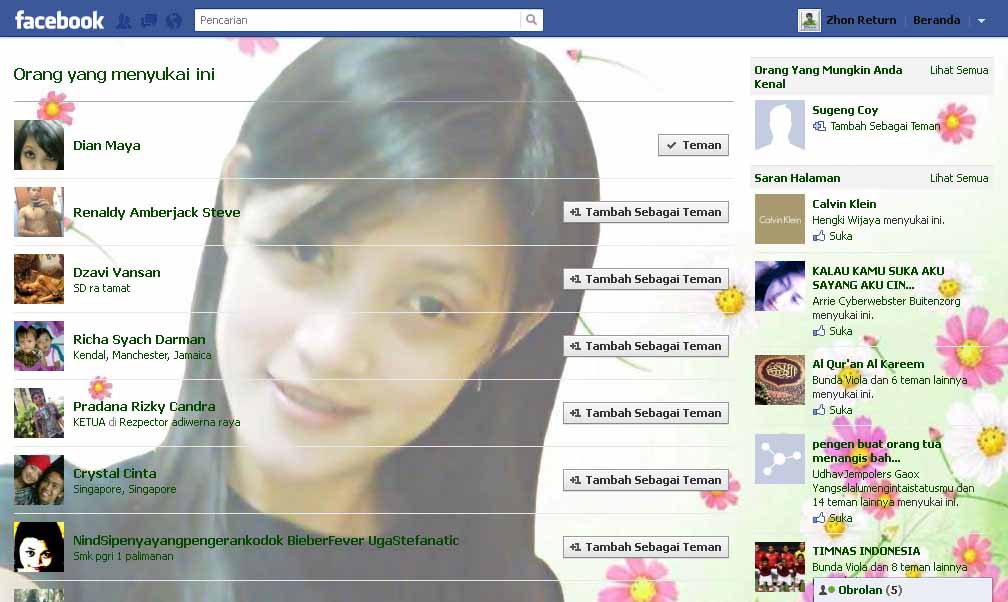
Task: Open Al Qur'an Al Kareem page thumbnail
Action: [779, 379]
